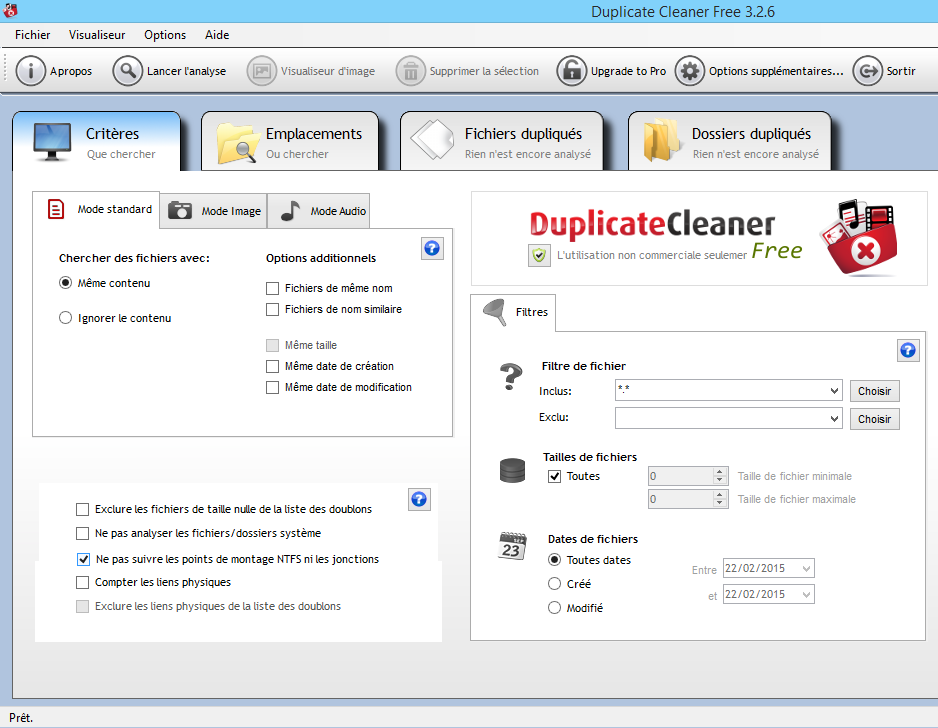Increase the Taille de fichier minimale spinner
This screenshot has width=938, height=728.
coord(719,472)
